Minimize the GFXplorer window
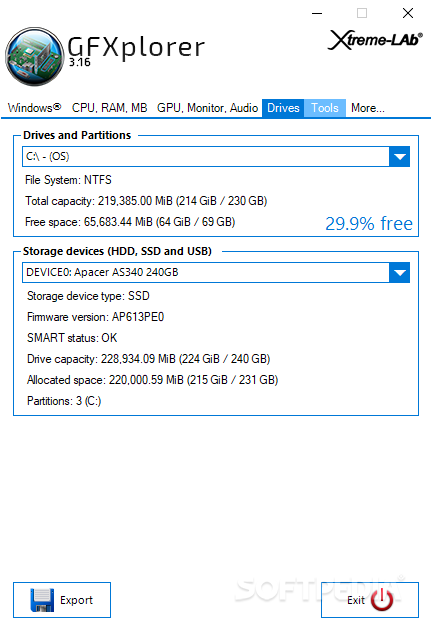Viewport: 432px width, 627px height. pyautogui.click(x=317, y=13)
